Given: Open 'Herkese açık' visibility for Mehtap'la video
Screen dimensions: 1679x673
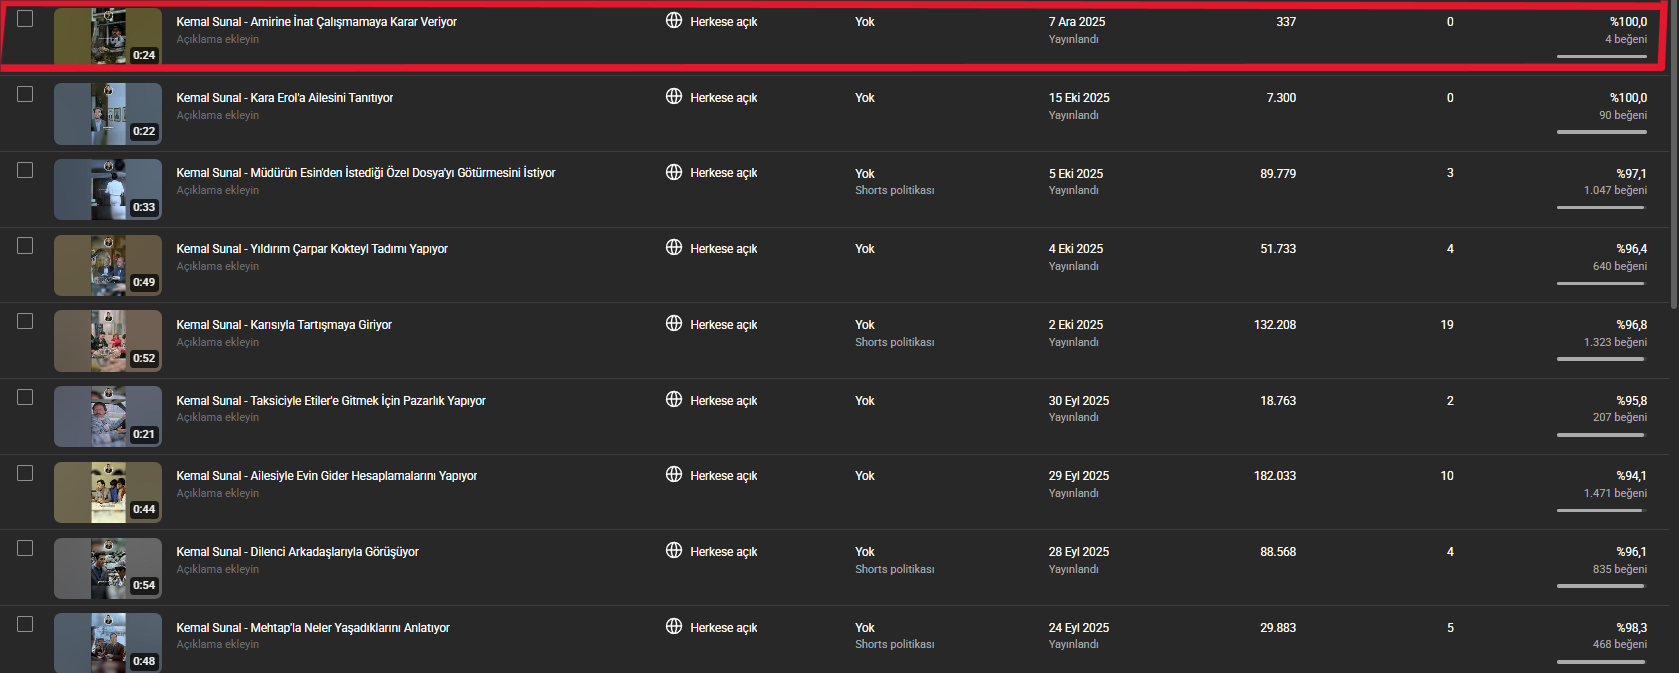Looking at the screenshot, I should point(723,628).
